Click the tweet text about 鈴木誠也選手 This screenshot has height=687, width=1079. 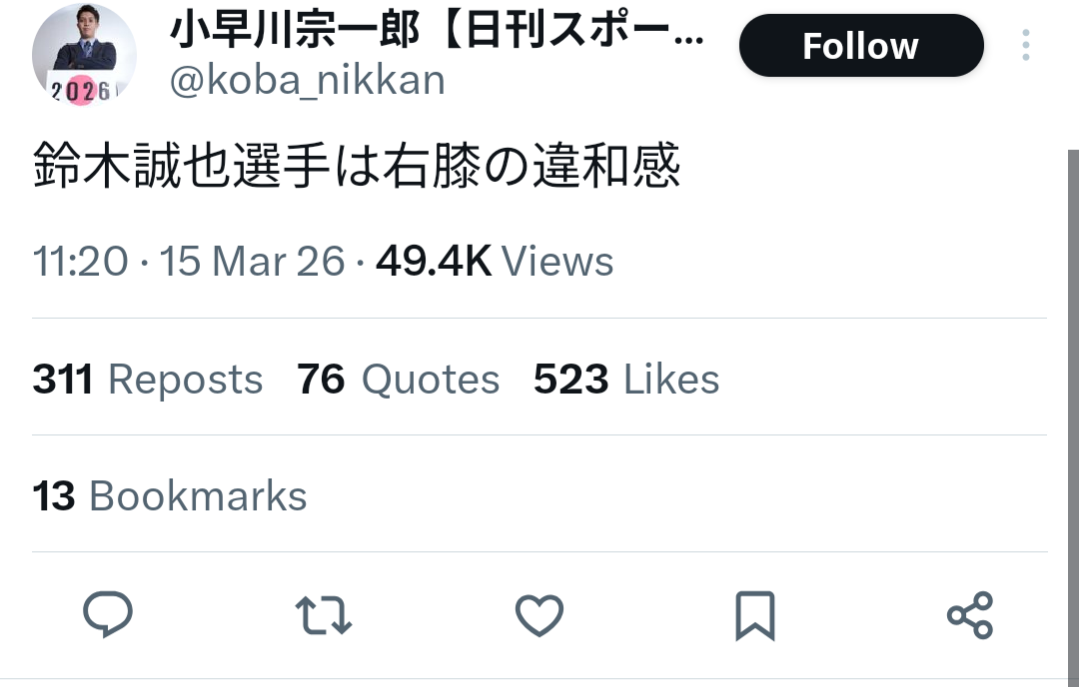point(356,165)
